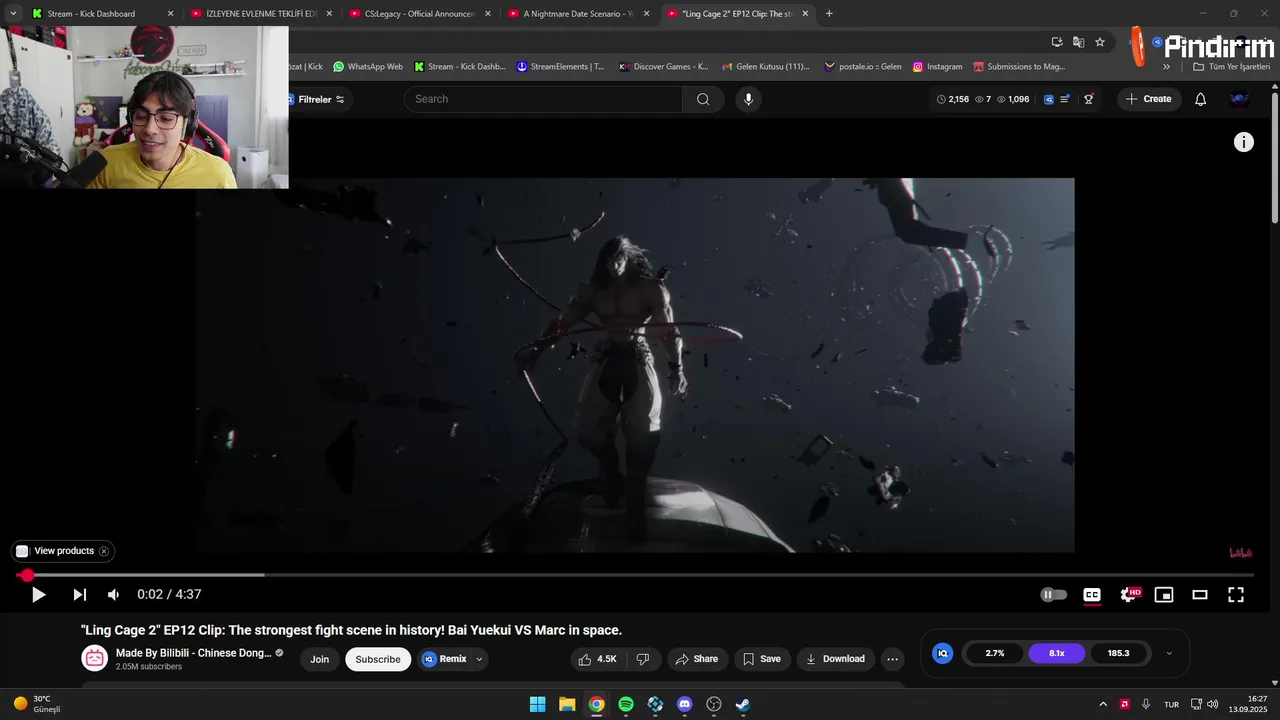Expand Remix dropdown arrow
The width and height of the screenshot is (1280, 720).
[479, 659]
